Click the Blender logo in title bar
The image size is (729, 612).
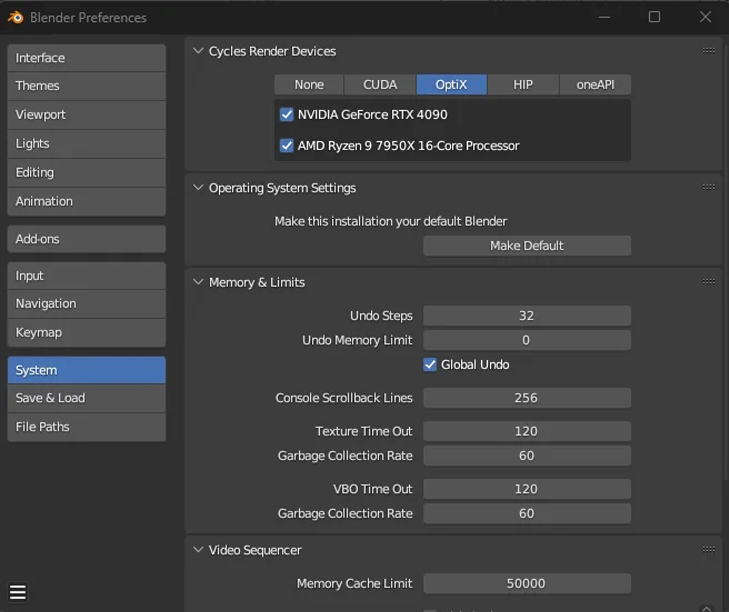[x=14, y=17]
